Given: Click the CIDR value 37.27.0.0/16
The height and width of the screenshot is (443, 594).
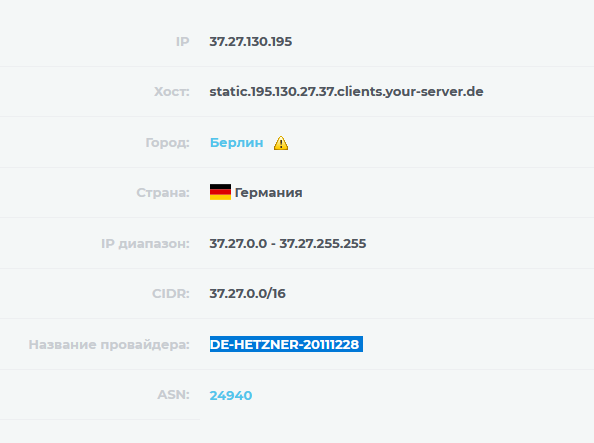Looking at the screenshot, I should pyautogui.click(x=247, y=293).
